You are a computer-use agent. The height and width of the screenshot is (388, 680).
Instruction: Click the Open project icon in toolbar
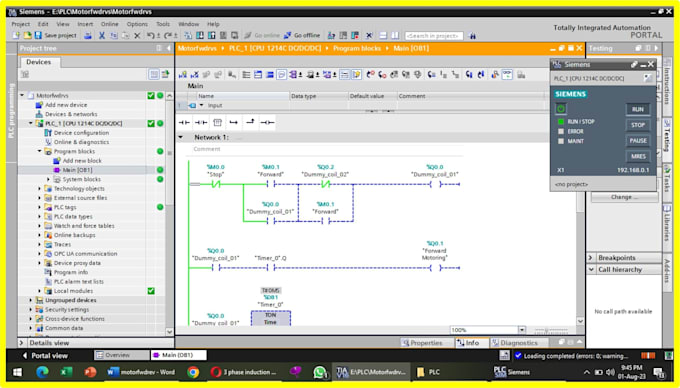click(x=27, y=36)
